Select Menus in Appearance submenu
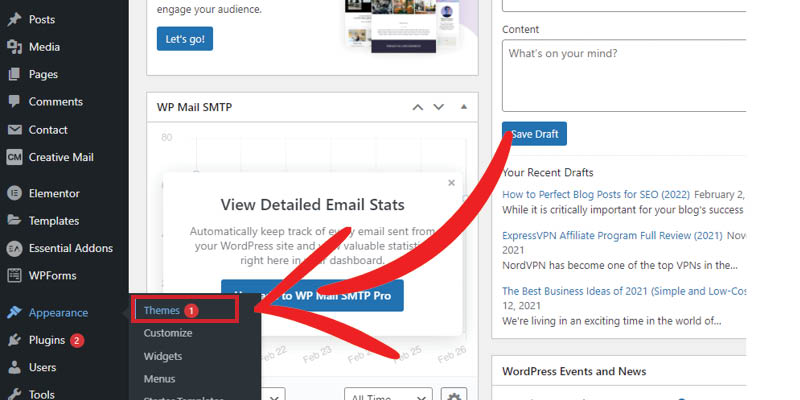The image size is (800, 400). click(159, 379)
